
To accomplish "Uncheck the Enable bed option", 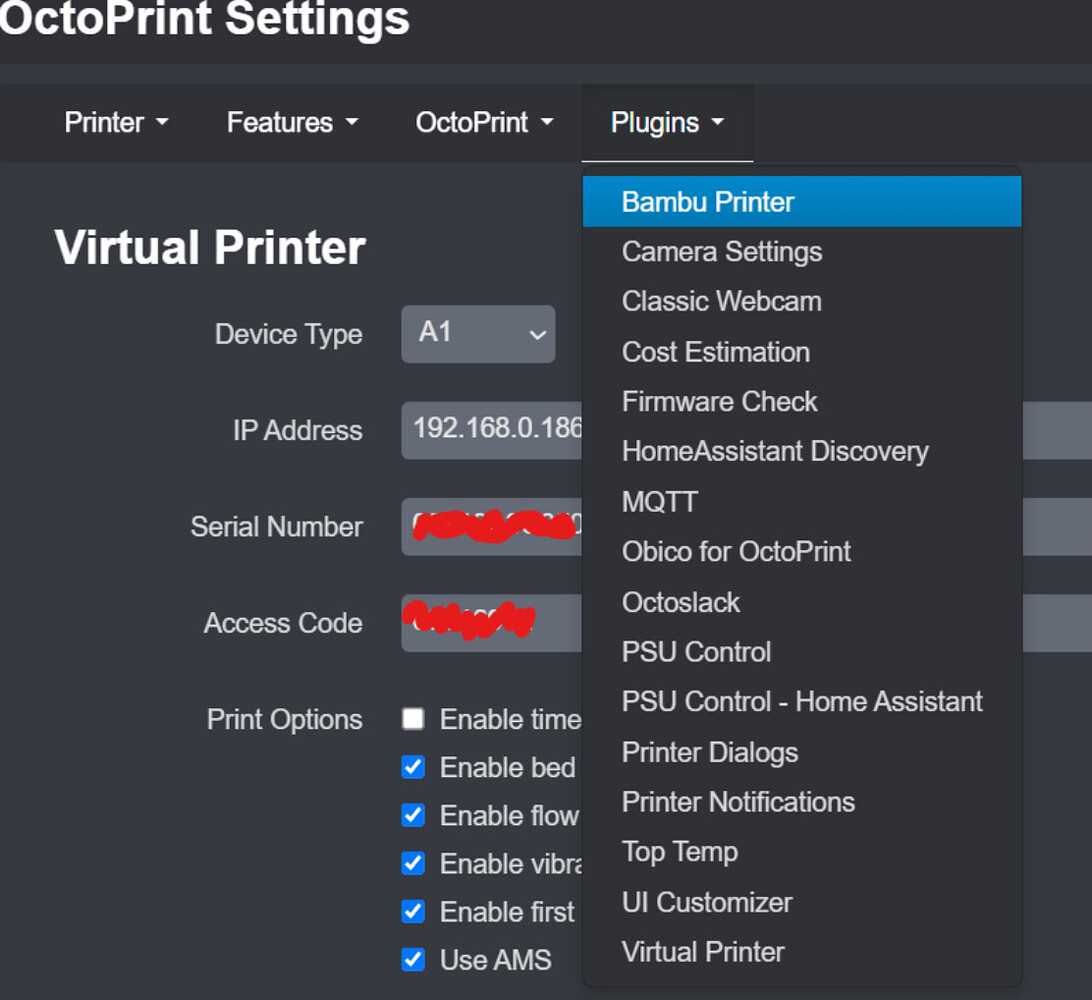I will [413, 766].
